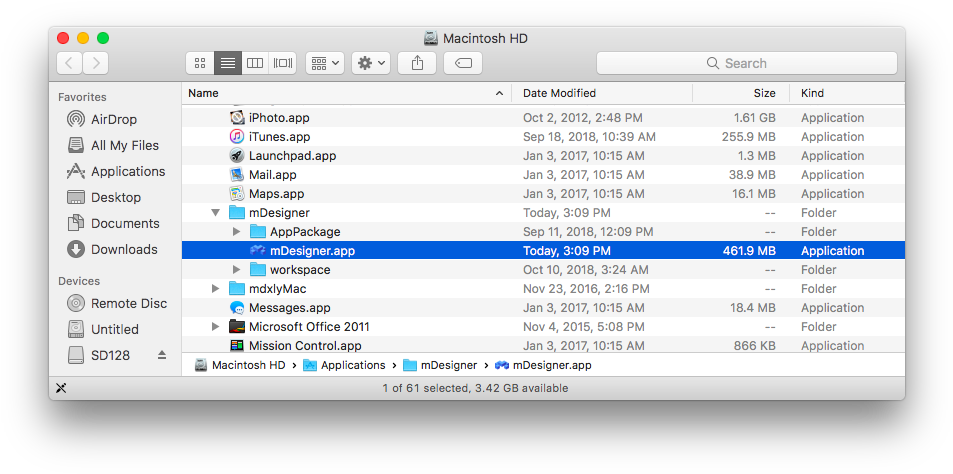Select iPhoto.app icon

pos(237,118)
